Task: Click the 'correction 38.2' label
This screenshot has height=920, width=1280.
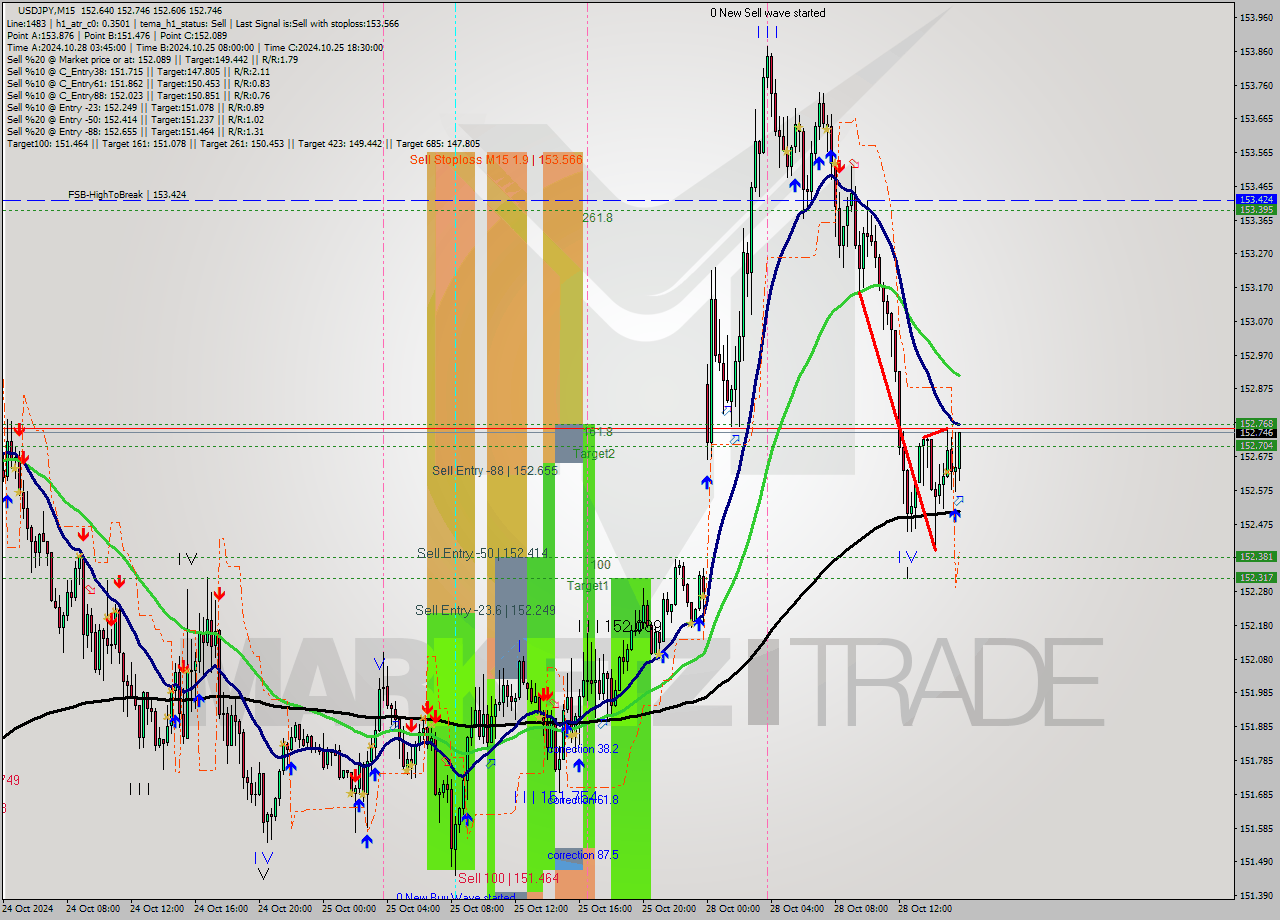Action: tap(583, 749)
